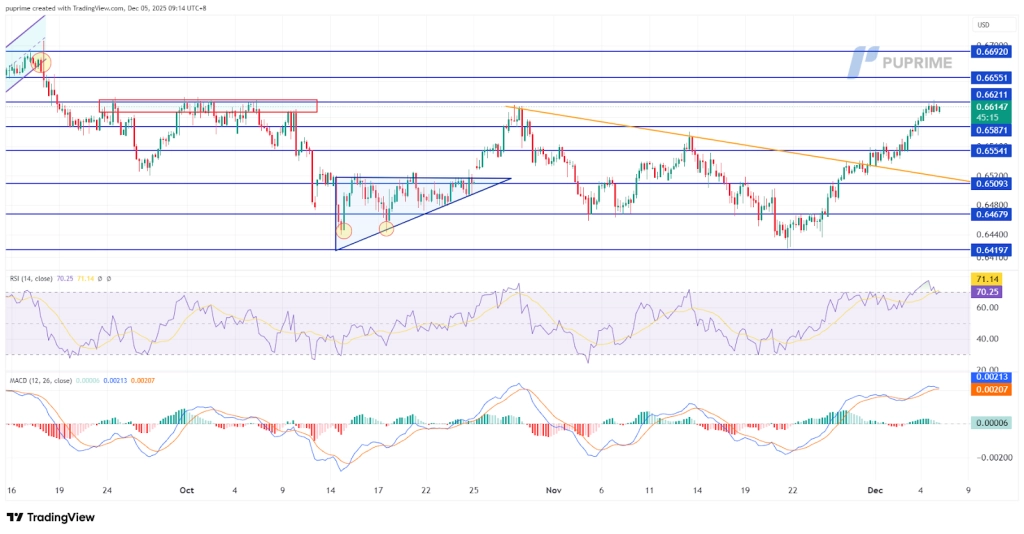Click the Oct label on time axis
Image resolution: width=1024 pixels, height=534 pixels.
click(184, 491)
